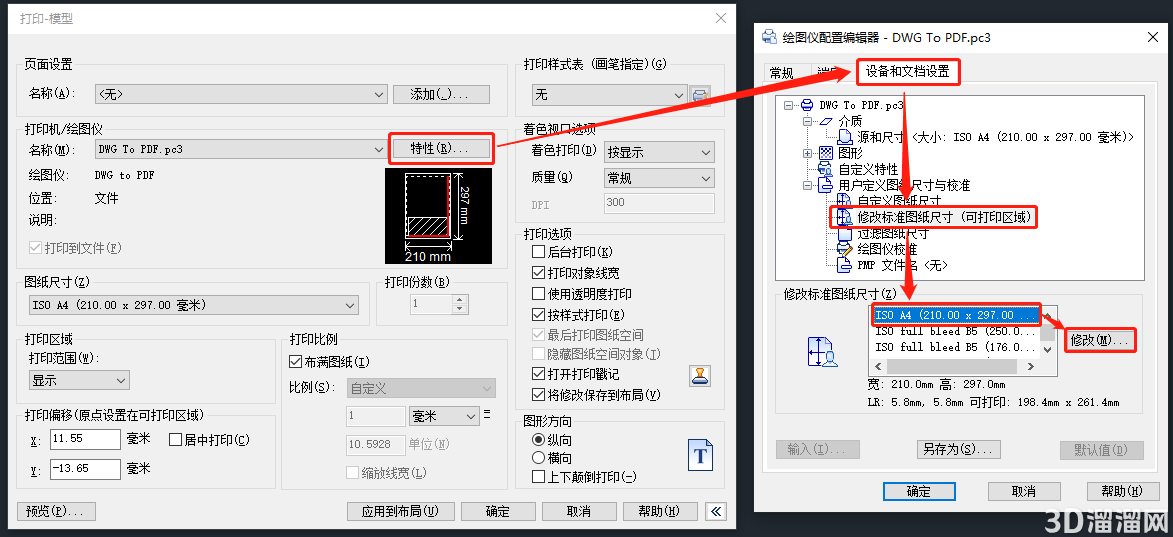The image size is (1173, 537).
Task: Click the 过滤图纸尺寸 icon in tree
Action: click(x=844, y=233)
